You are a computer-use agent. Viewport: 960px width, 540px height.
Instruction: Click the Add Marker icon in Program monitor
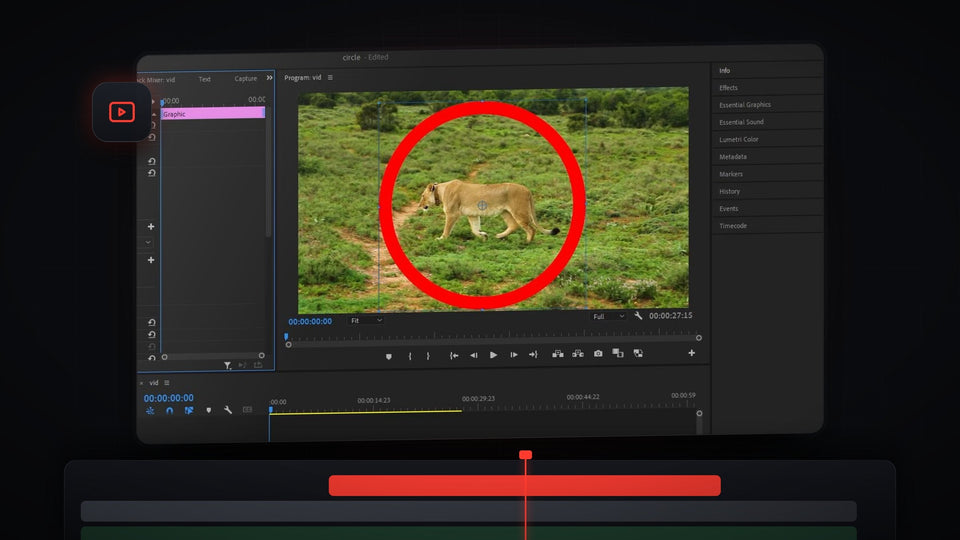coord(389,356)
